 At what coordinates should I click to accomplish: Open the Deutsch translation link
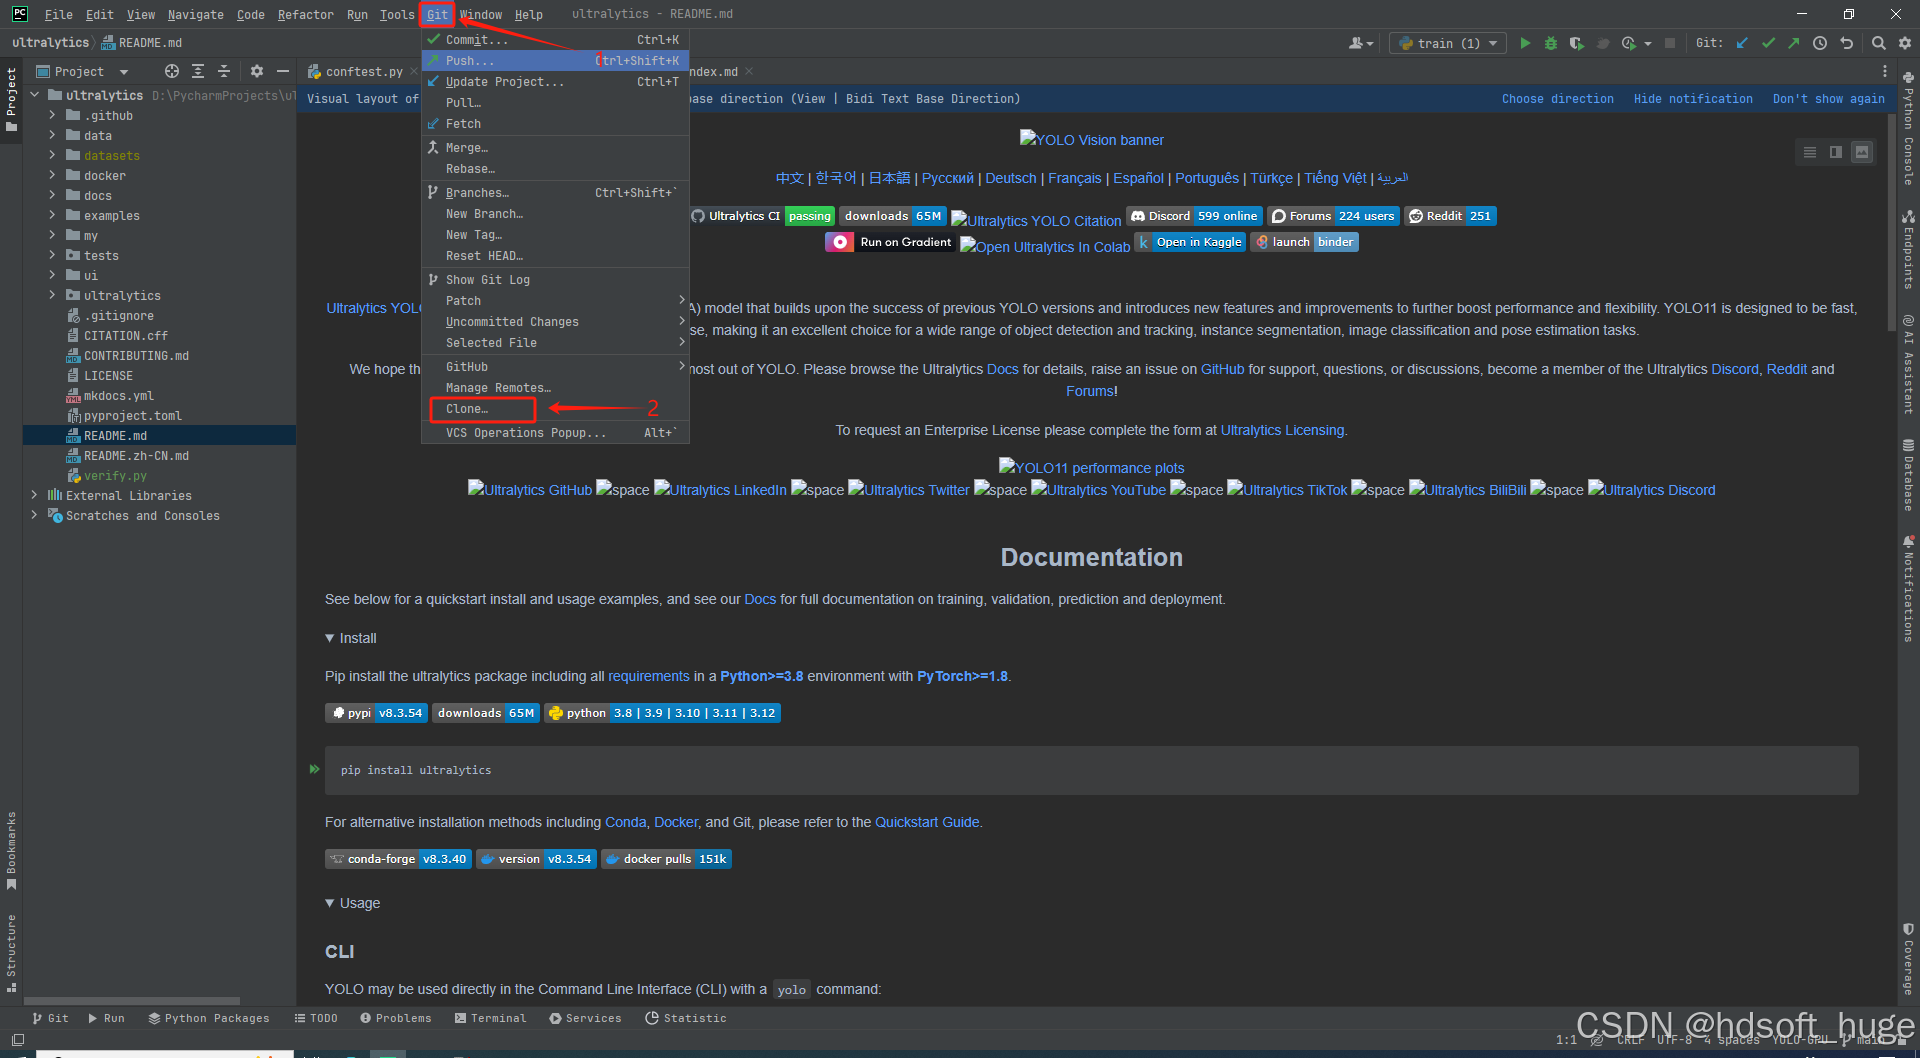coord(1010,178)
